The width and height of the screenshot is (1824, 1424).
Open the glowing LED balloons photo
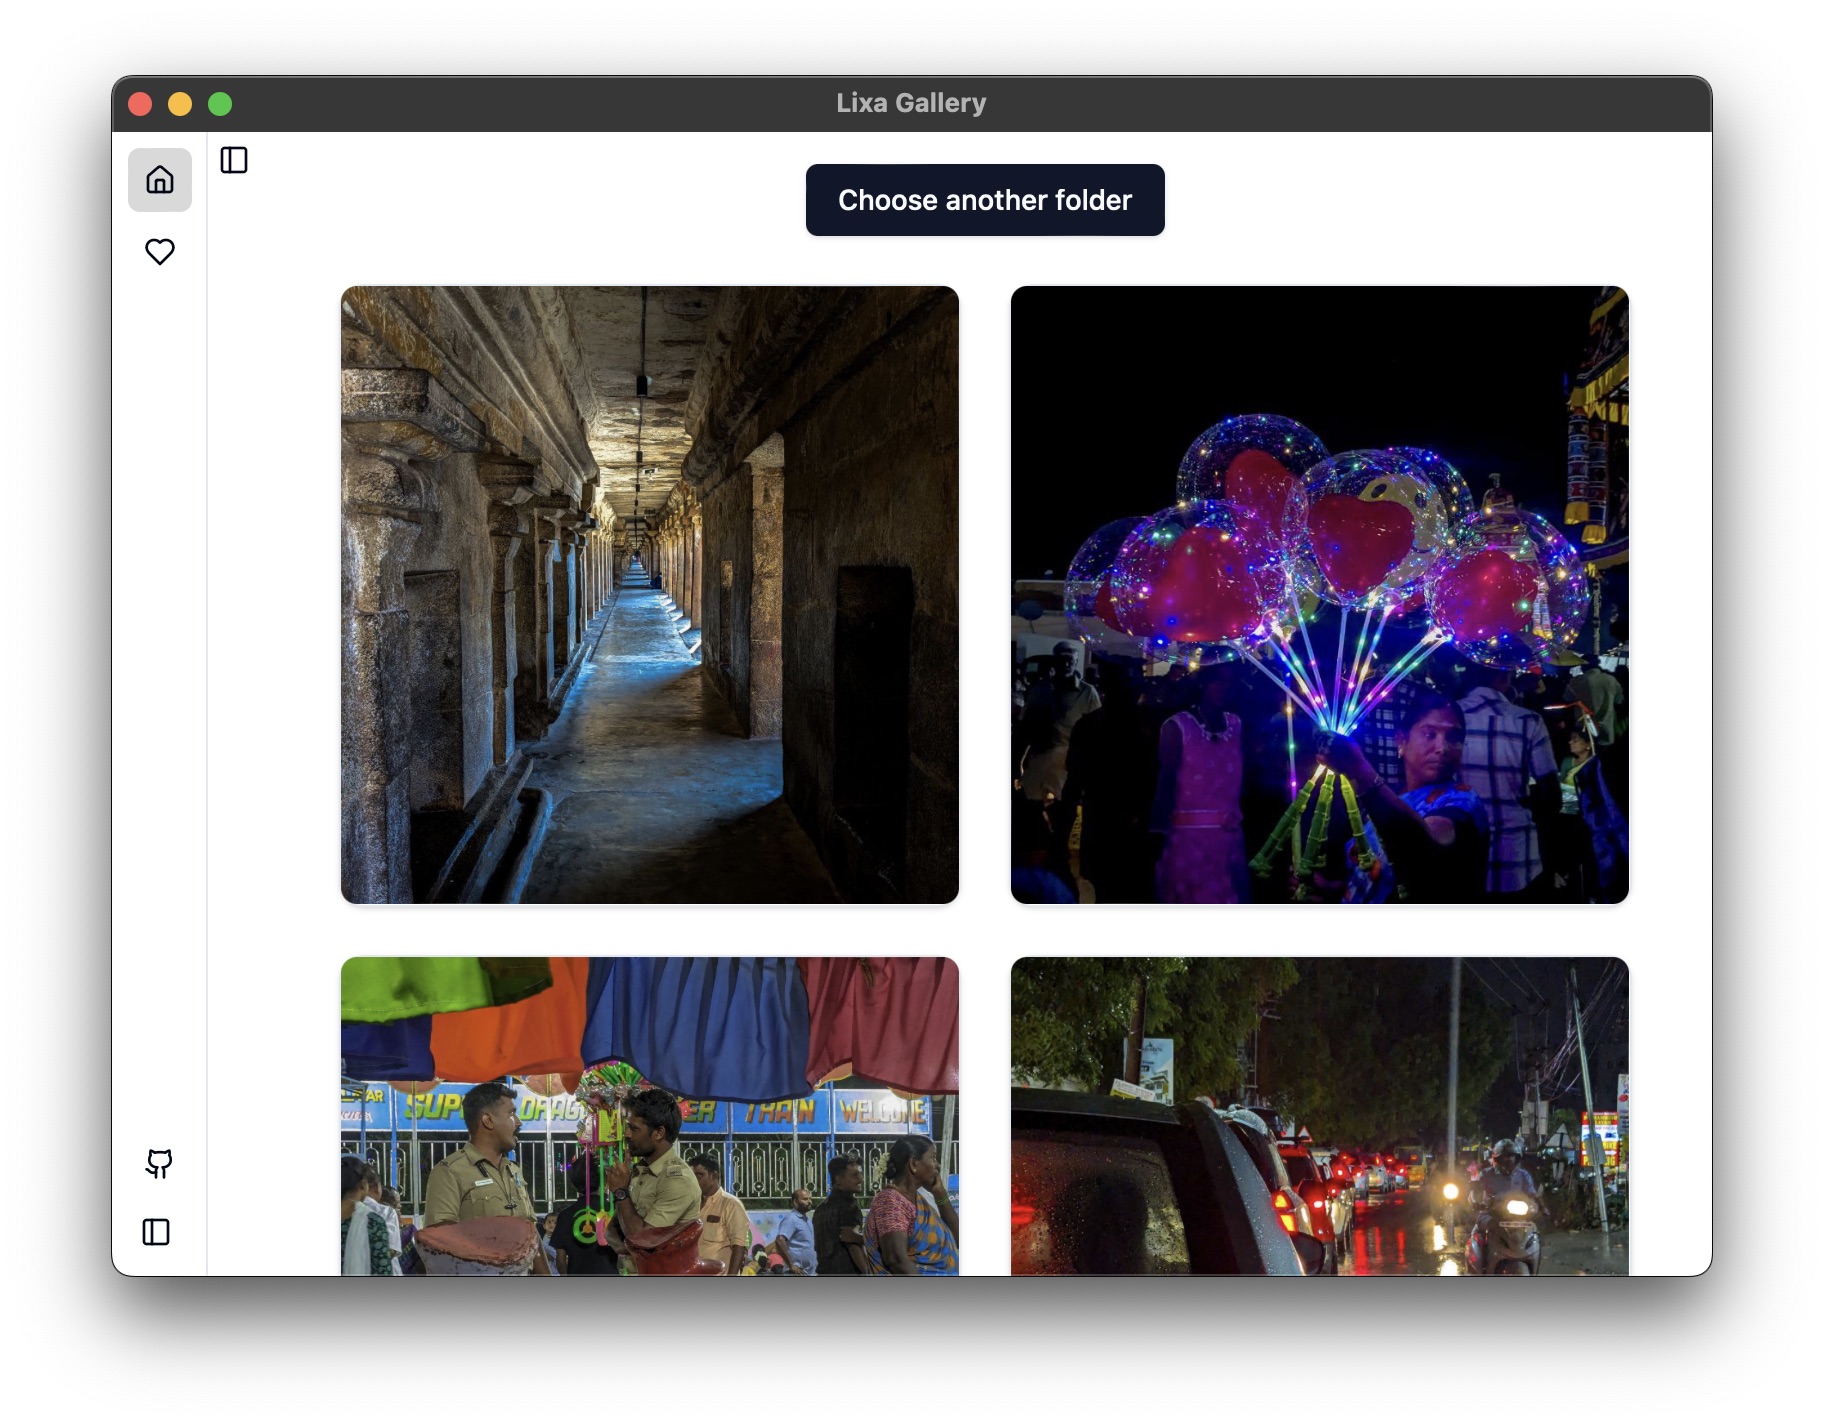[x=1319, y=594]
